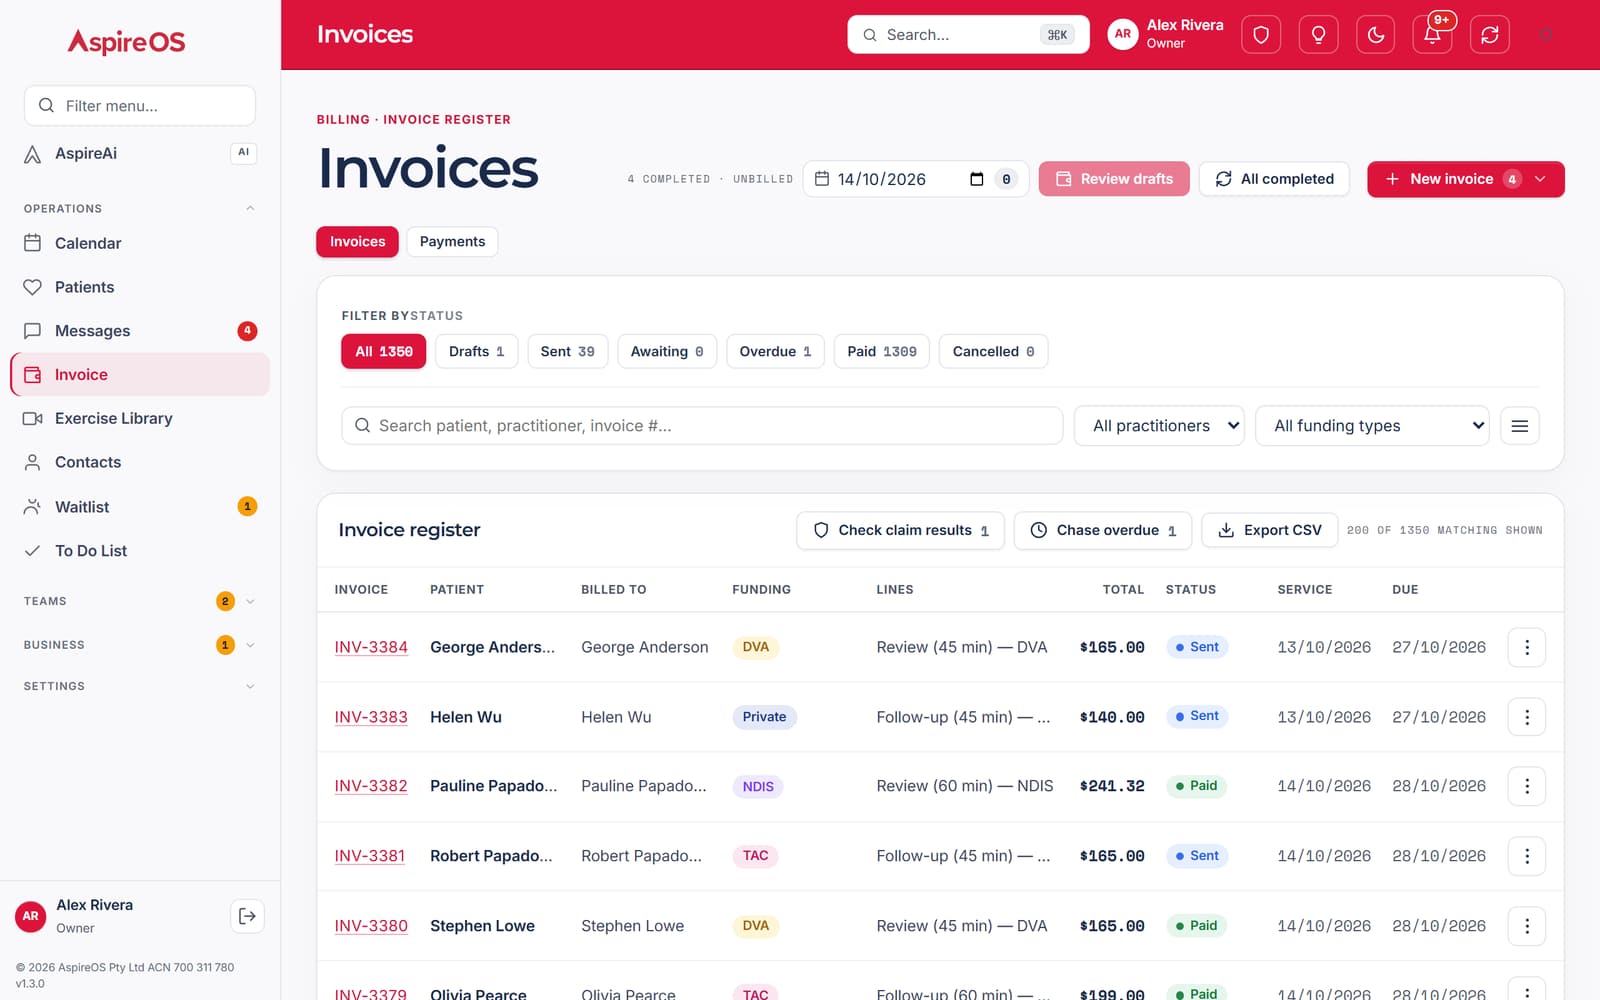Viewport: 1600px width, 1000px height.
Task: Focus the Filter menu input
Action: click(x=140, y=106)
